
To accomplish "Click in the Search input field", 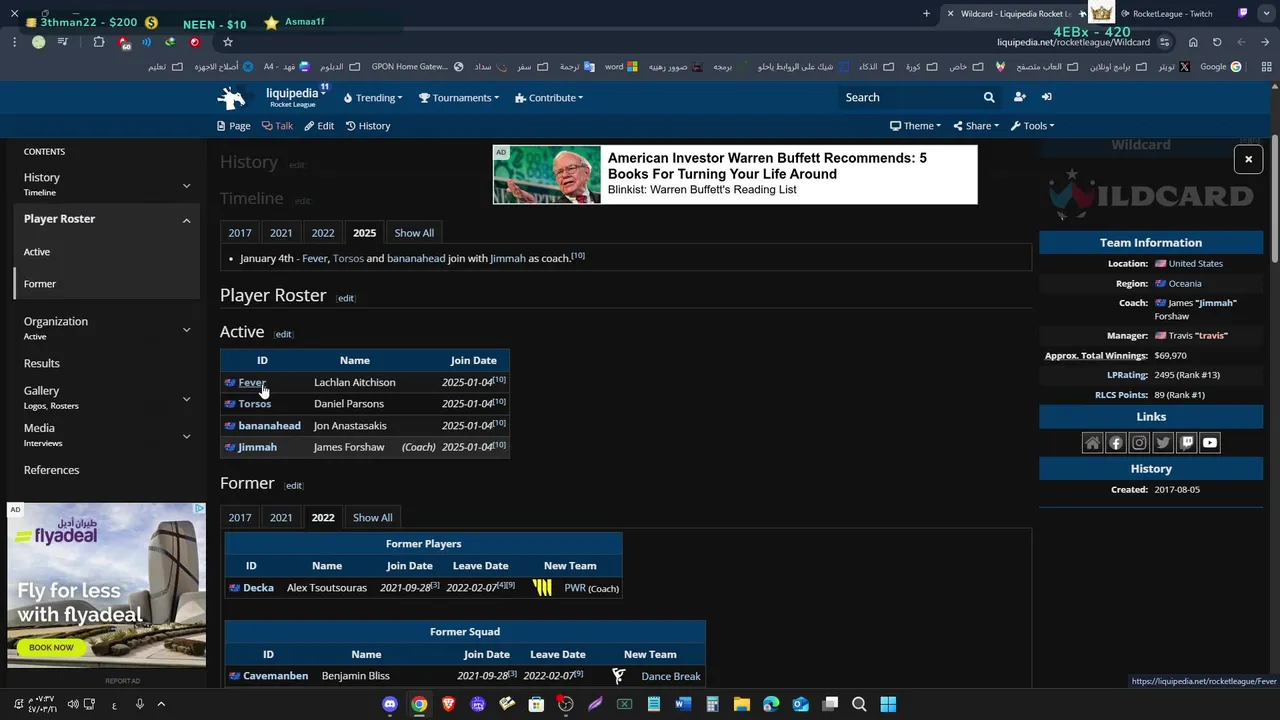I will pos(908,98).
